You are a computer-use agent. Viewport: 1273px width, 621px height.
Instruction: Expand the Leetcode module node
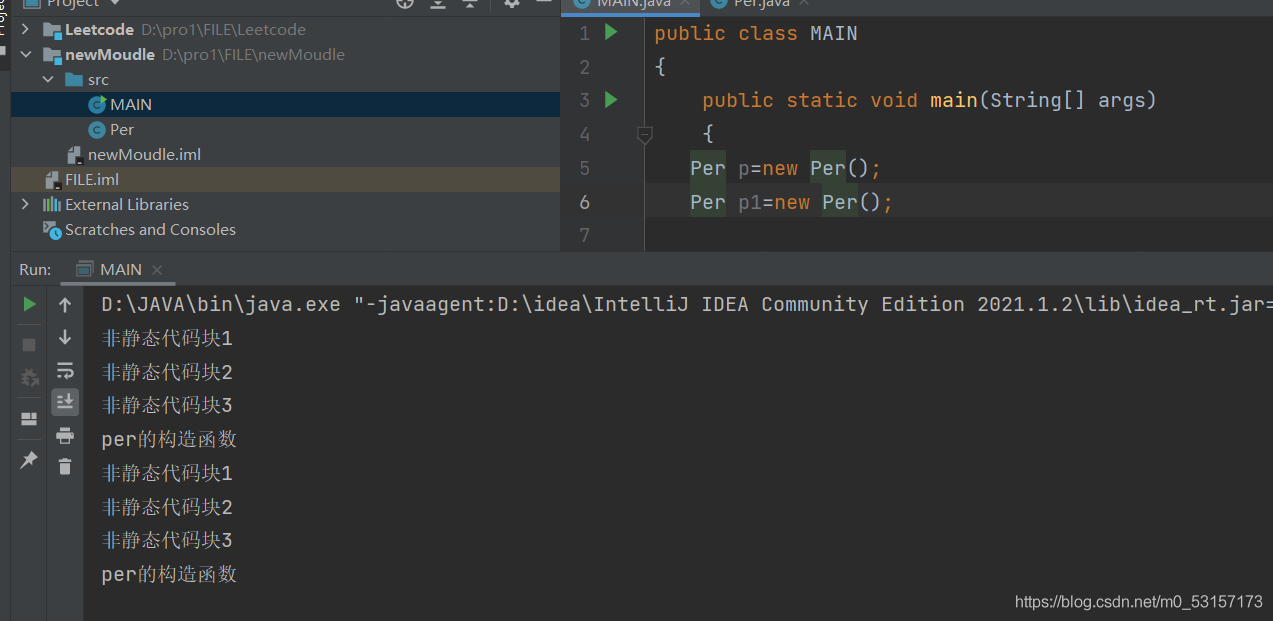(x=26, y=29)
